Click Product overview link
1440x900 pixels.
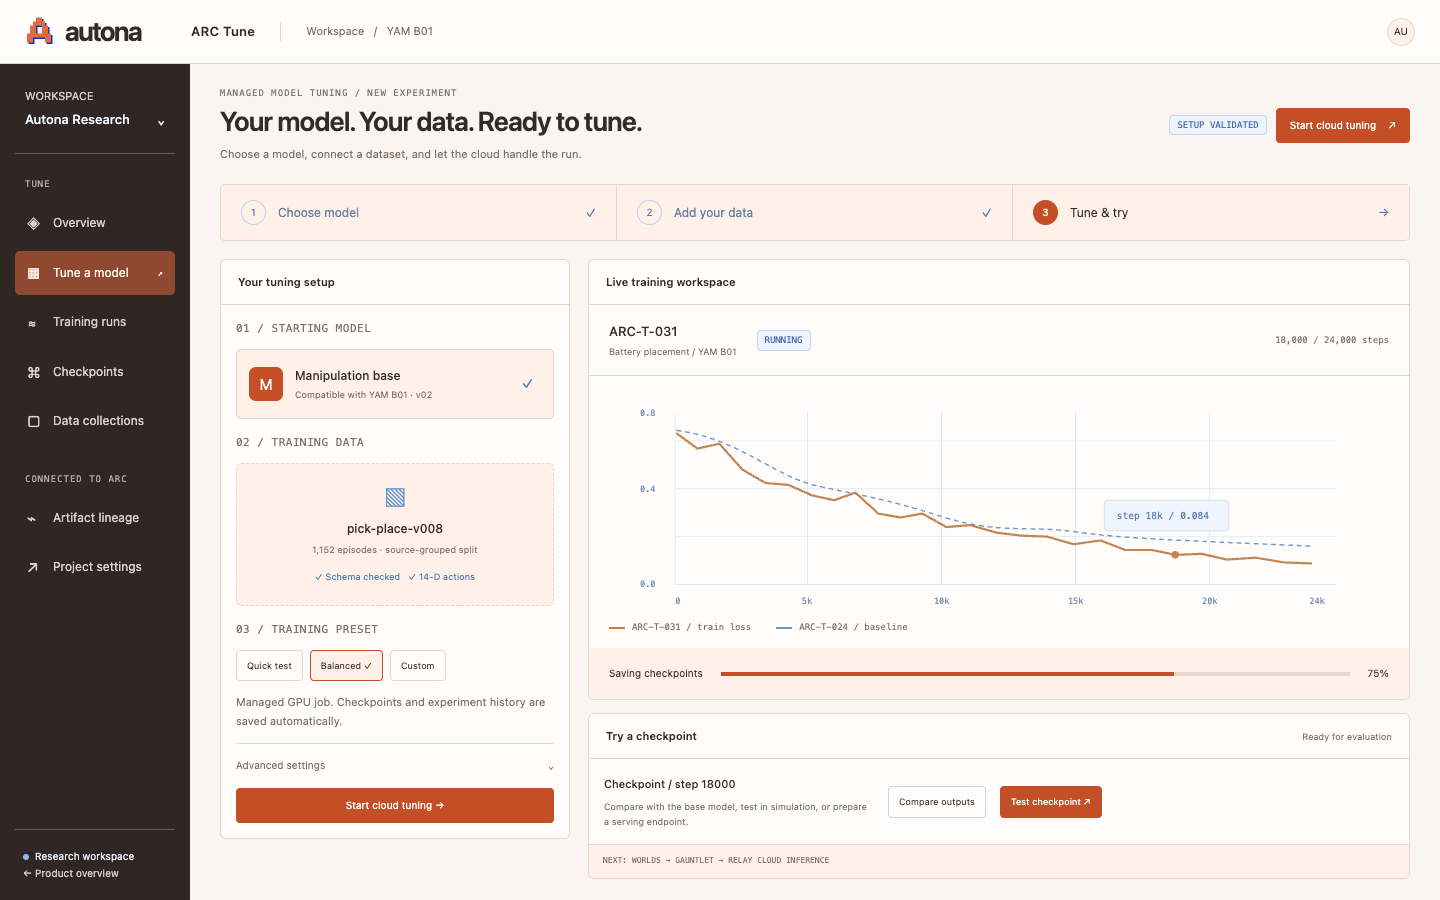coord(71,874)
